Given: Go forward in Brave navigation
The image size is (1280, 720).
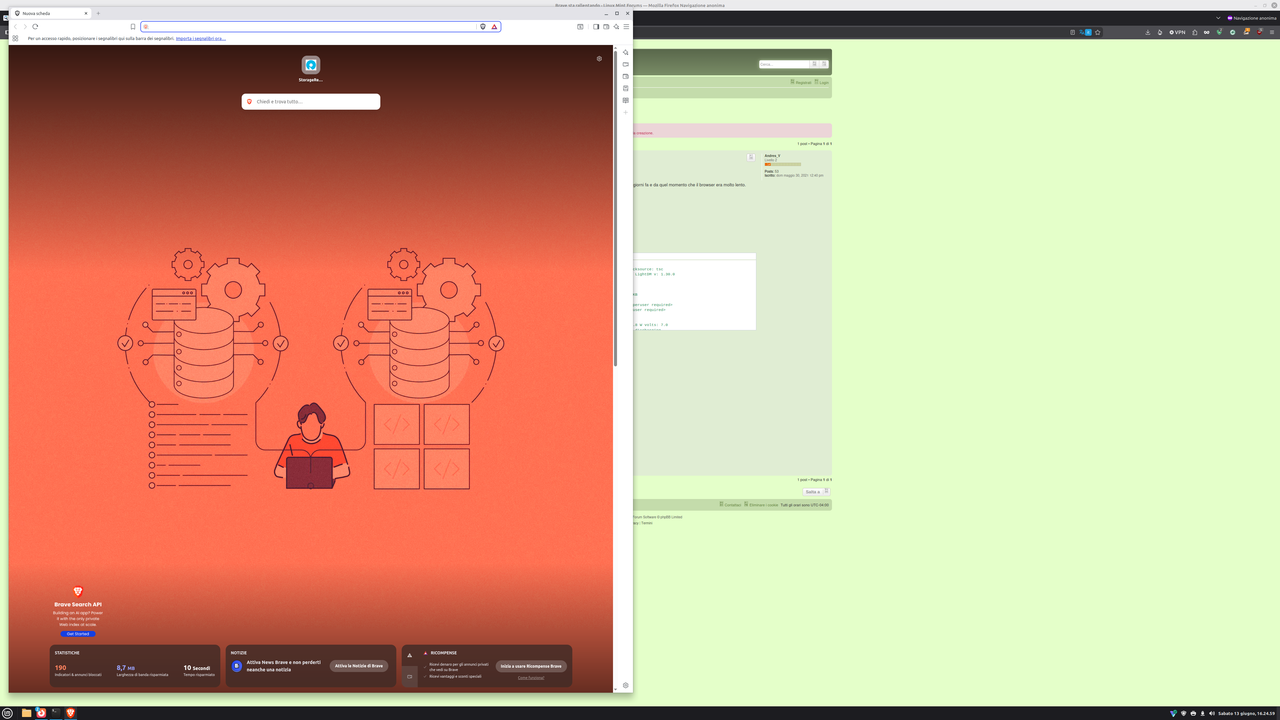Looking at the screenshot, I should (25, 27).
